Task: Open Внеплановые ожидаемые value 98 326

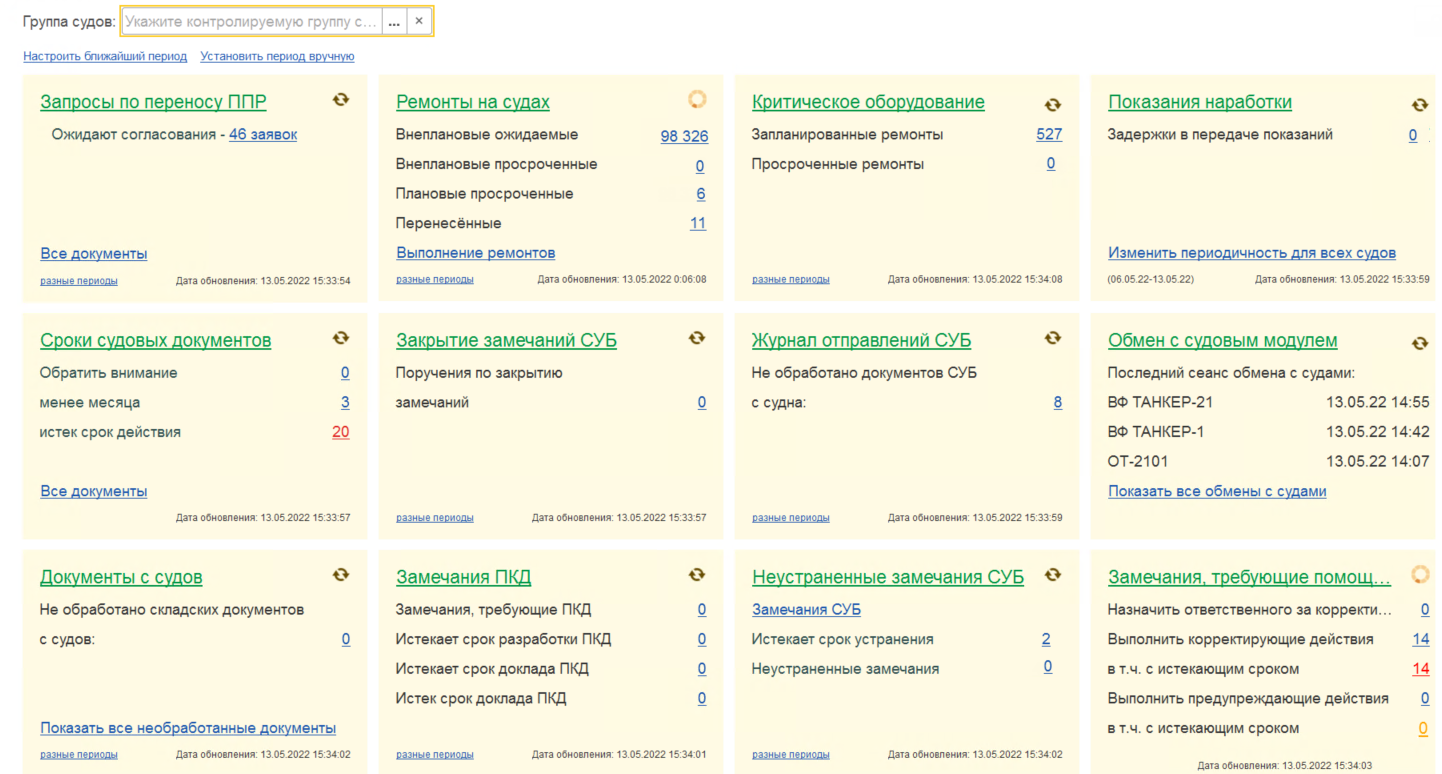Action: pos(684,136)
